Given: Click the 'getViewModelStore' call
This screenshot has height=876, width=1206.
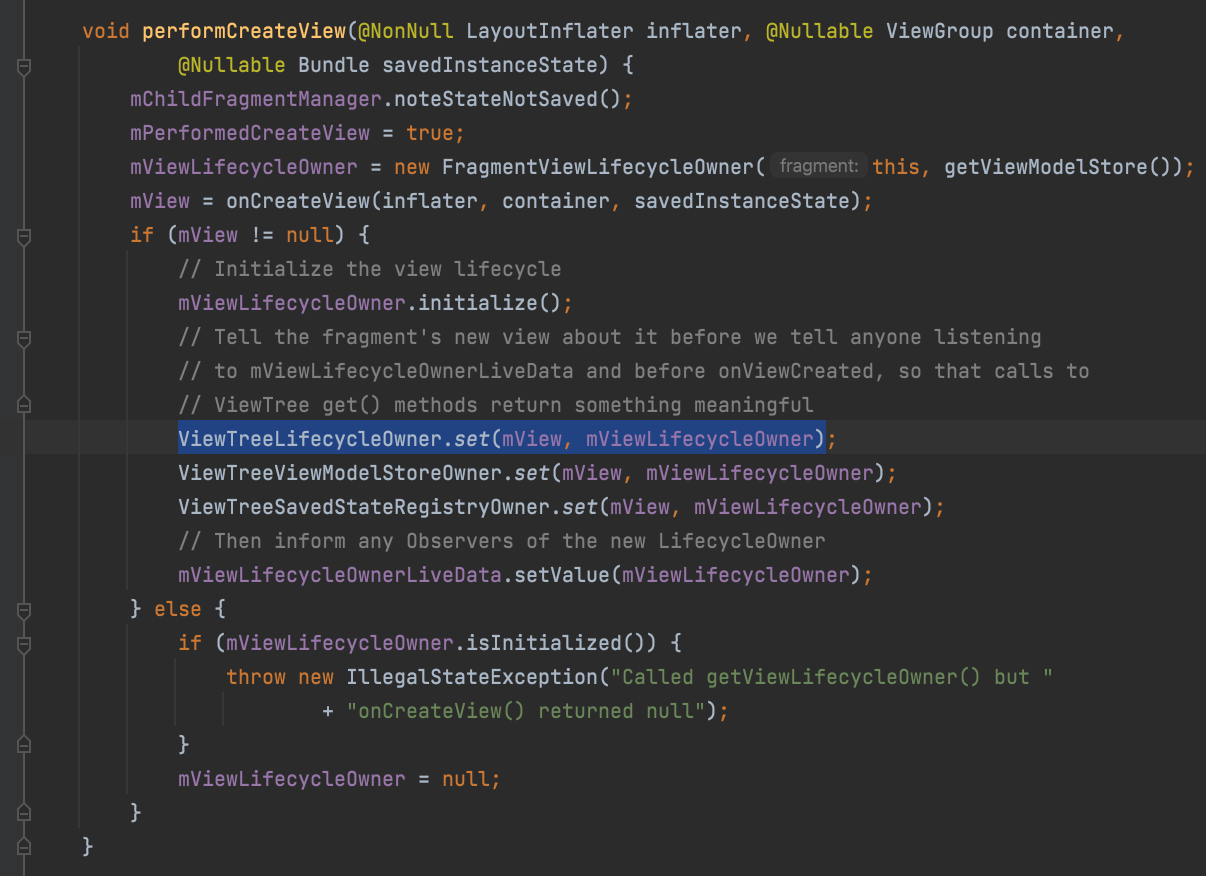Looking at the screenshot, I should pos(1046,167).
